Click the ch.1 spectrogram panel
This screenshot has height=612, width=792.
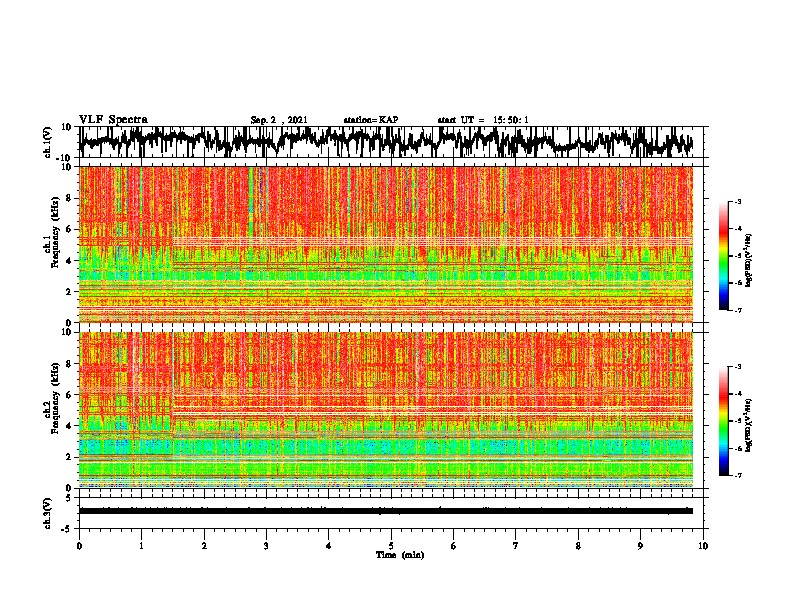point(386,244)
